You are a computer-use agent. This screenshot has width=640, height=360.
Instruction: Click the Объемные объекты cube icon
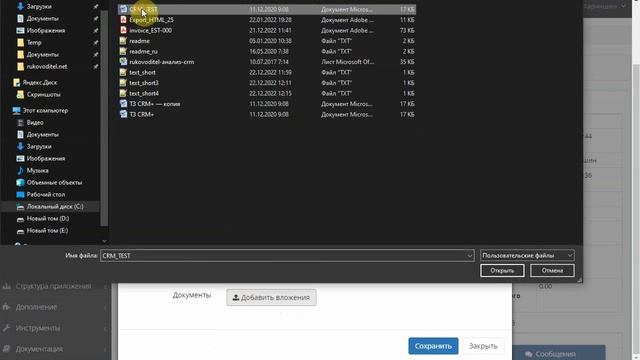(x=20, y=182)
